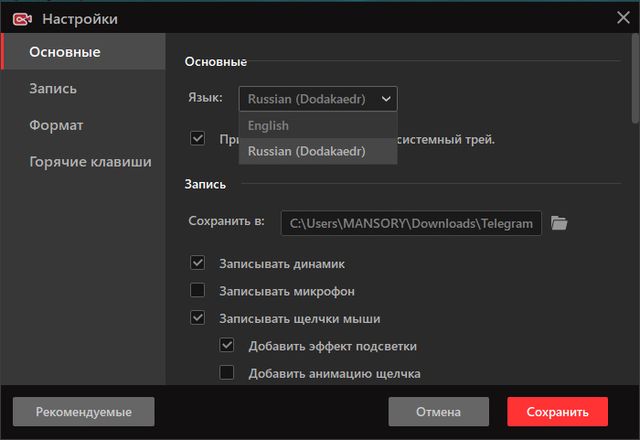Screen dimensions: 640x440
Task: Enable Добавить анимацию щелчка checkbox
Action: (227, 373)
